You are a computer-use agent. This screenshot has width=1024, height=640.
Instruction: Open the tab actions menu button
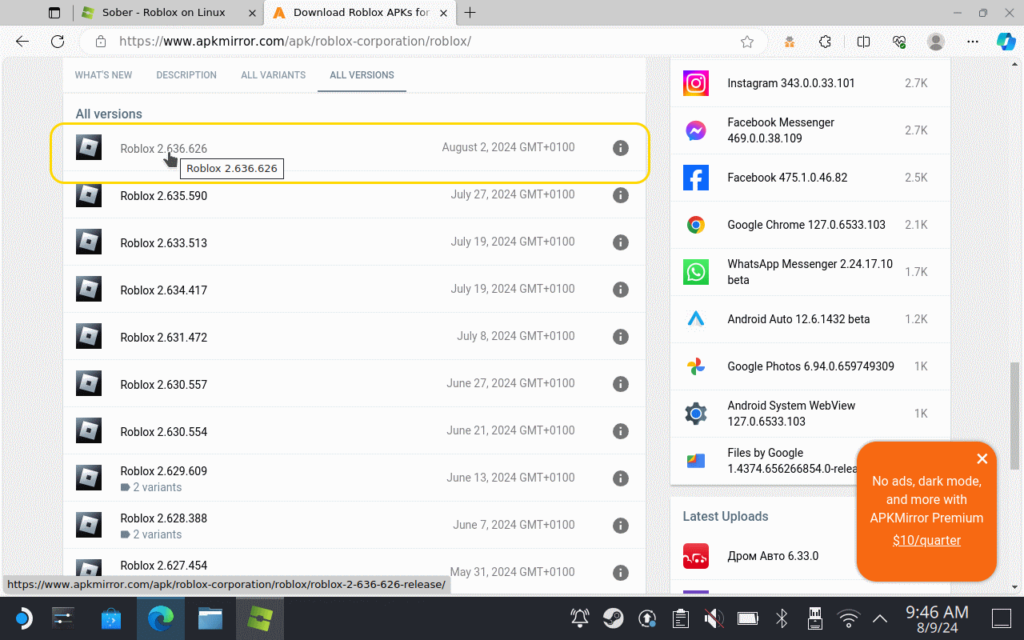54,13
